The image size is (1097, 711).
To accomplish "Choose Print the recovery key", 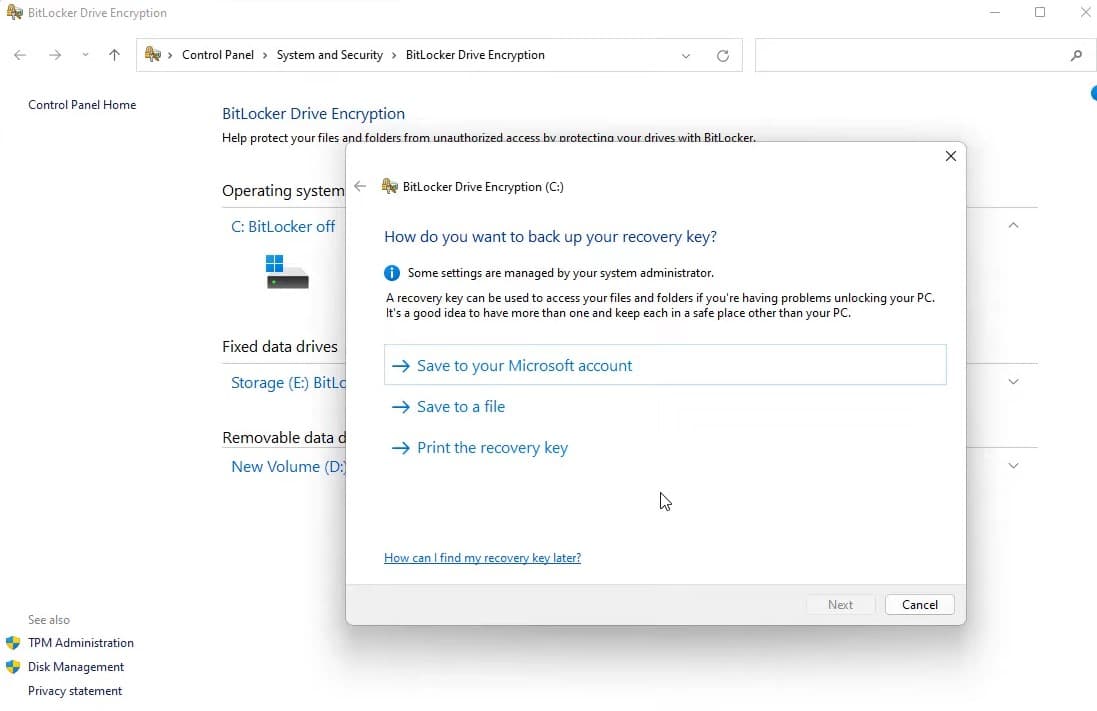I will pyautogui.click(x=492, y=448).
